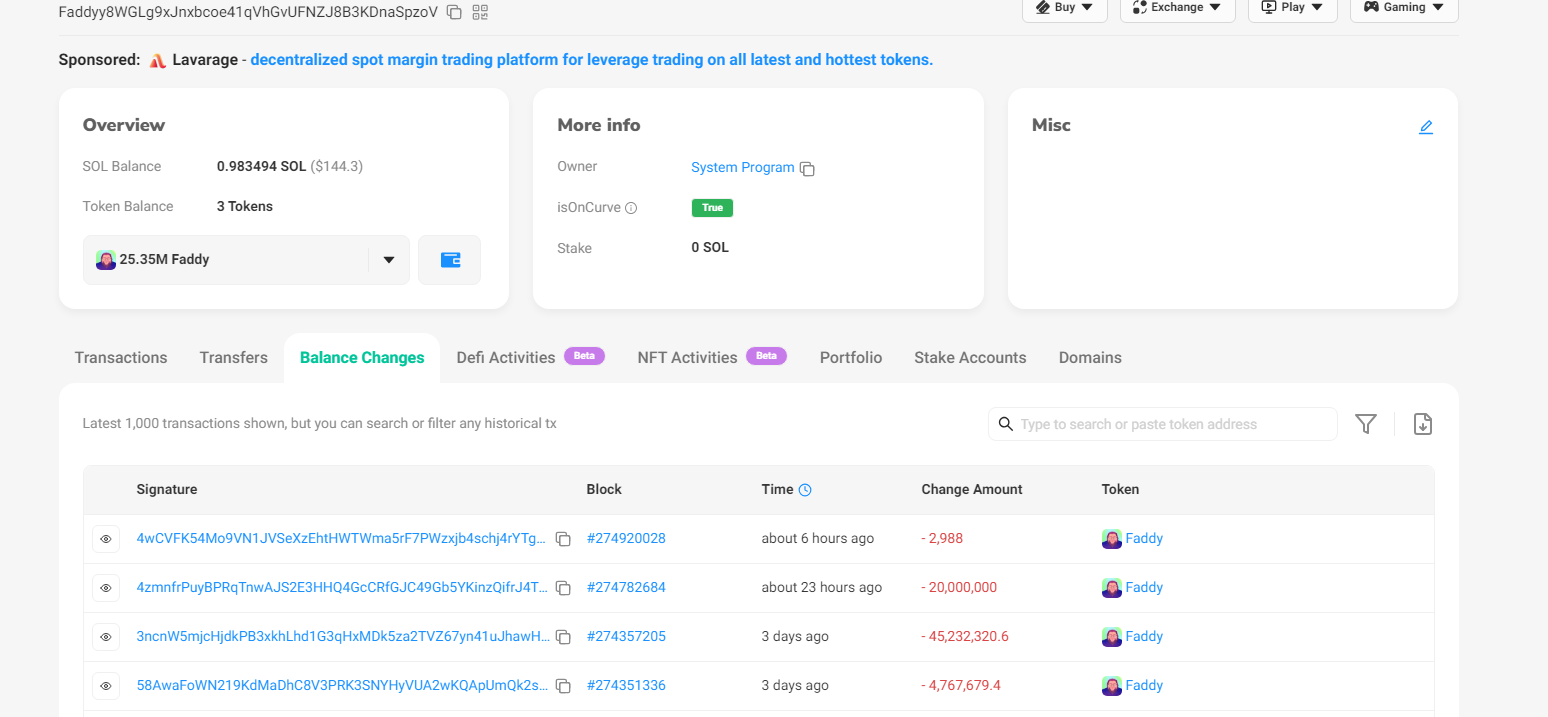Open signature 4wCVFK54Mo9VN1 transaction
This screenshot has width=1548, height=717.
[x=342, y=538]
